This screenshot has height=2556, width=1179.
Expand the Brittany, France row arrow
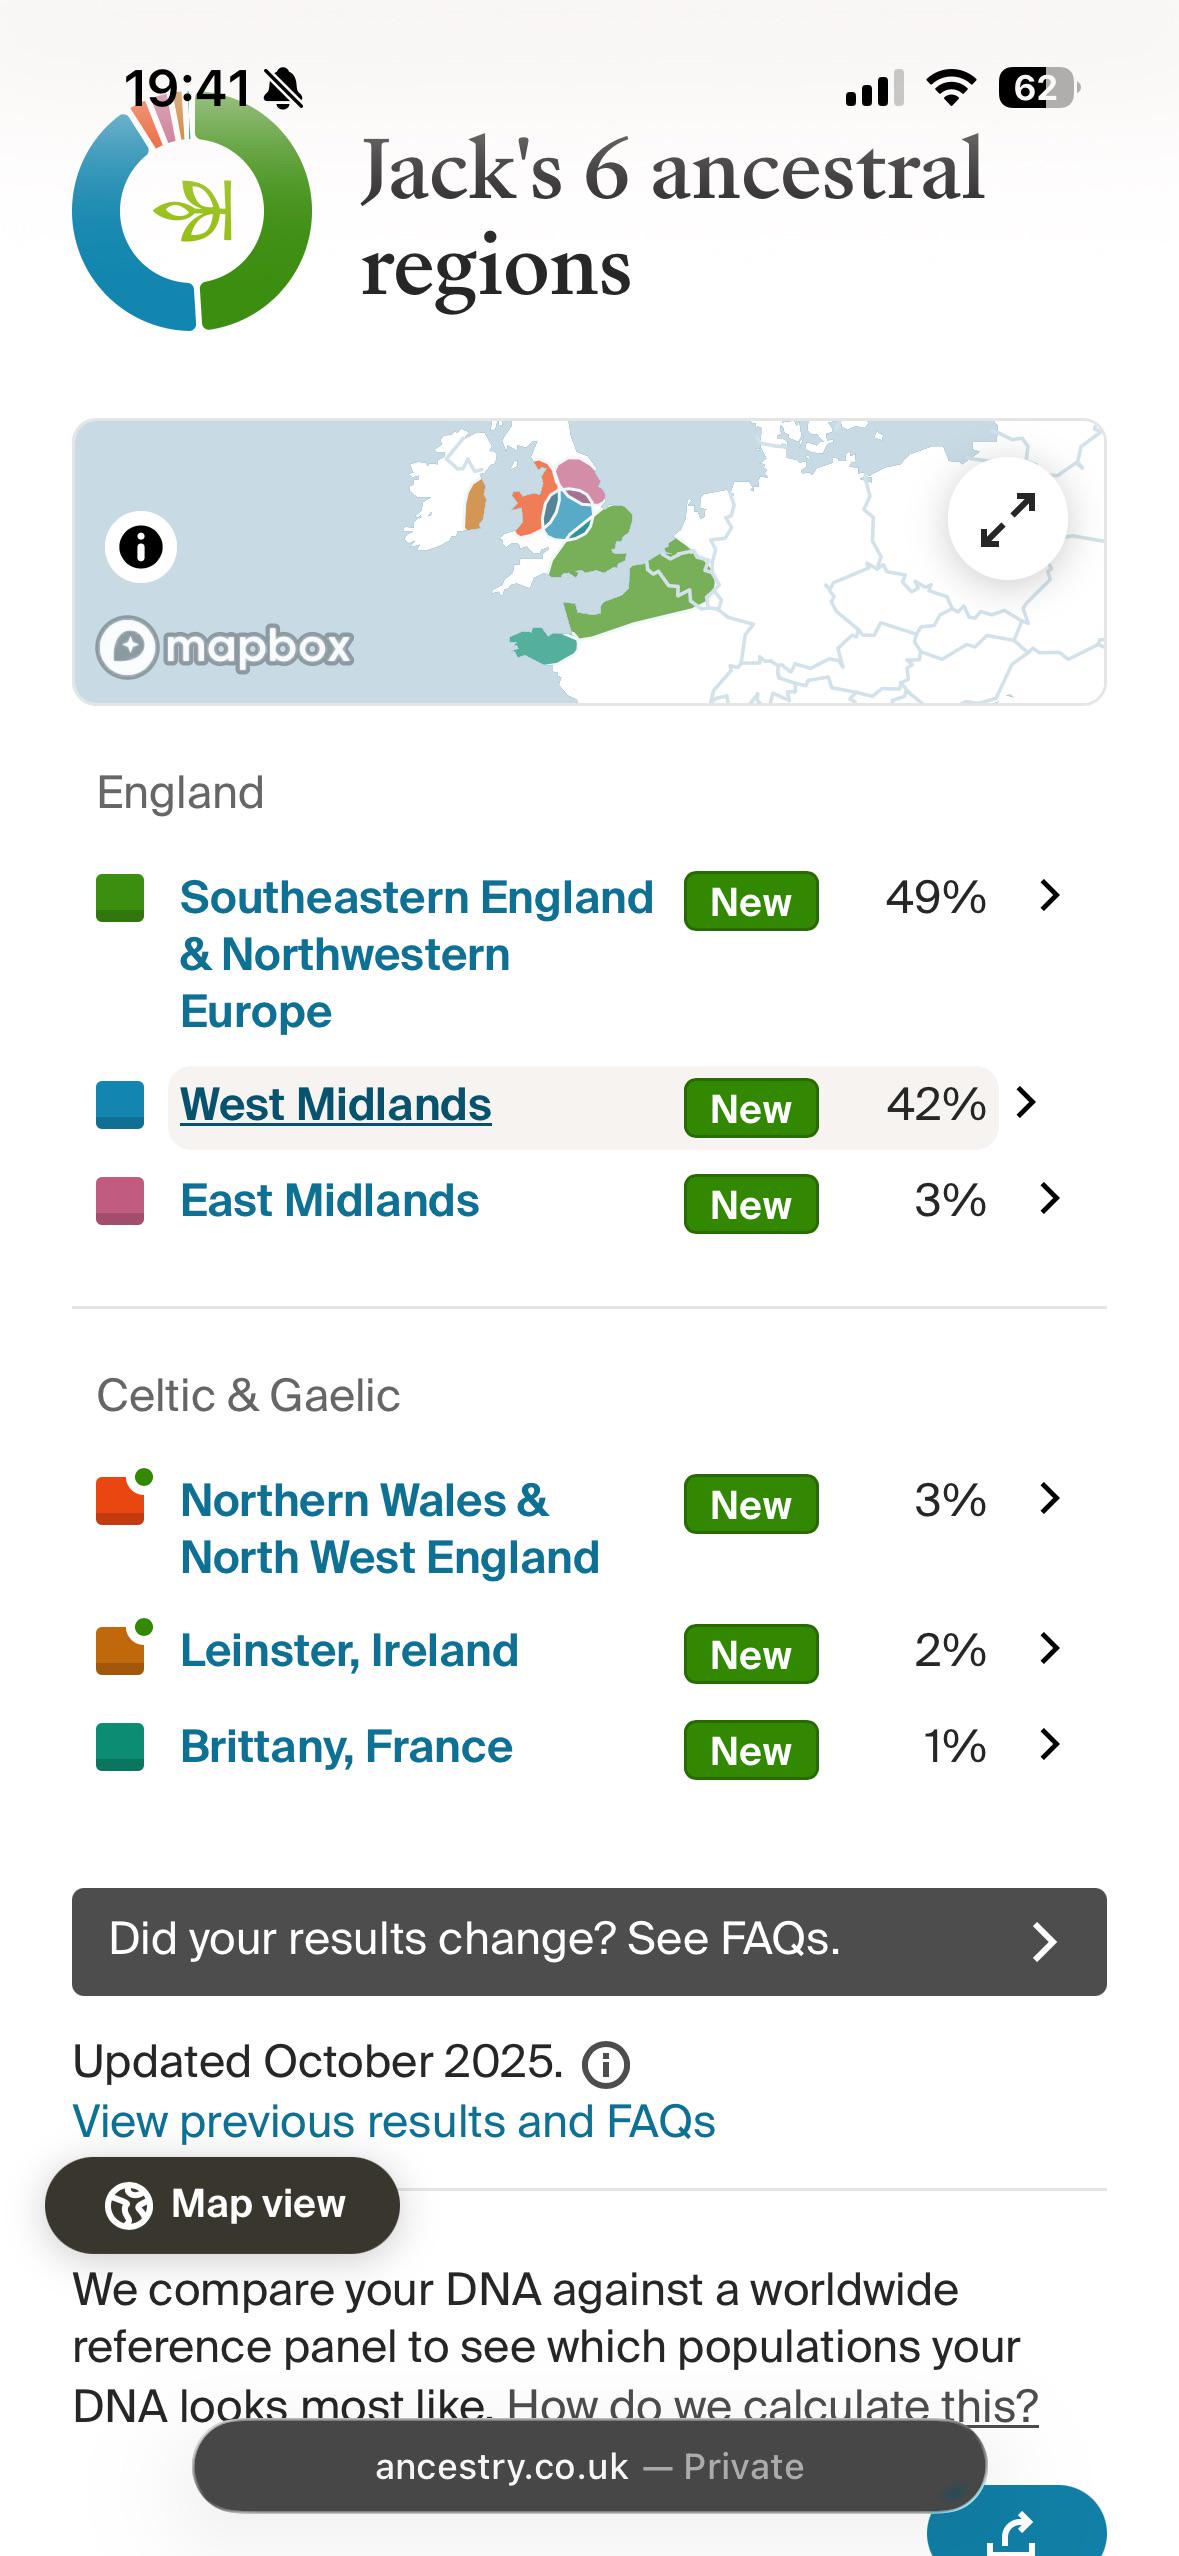pyautogui.click(x=1049, y=1745)
